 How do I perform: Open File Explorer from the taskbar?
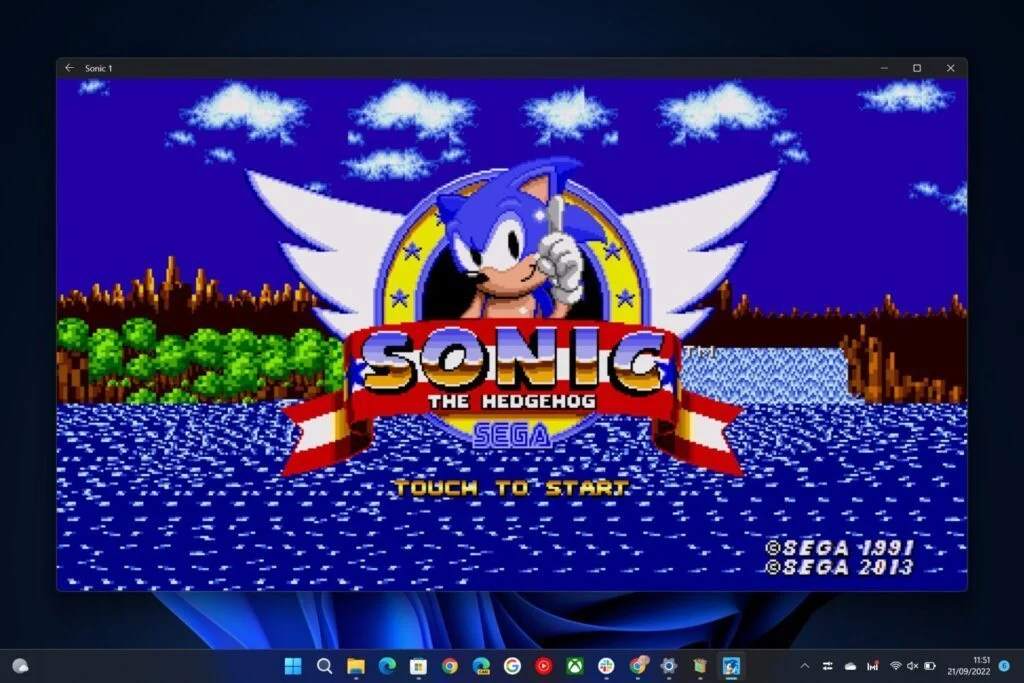356,666
